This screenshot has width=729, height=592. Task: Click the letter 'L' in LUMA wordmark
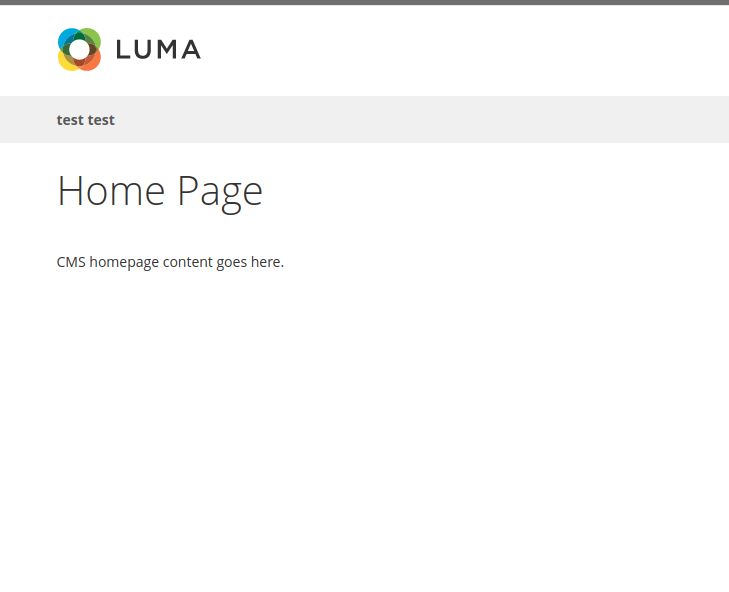[122, 49]
